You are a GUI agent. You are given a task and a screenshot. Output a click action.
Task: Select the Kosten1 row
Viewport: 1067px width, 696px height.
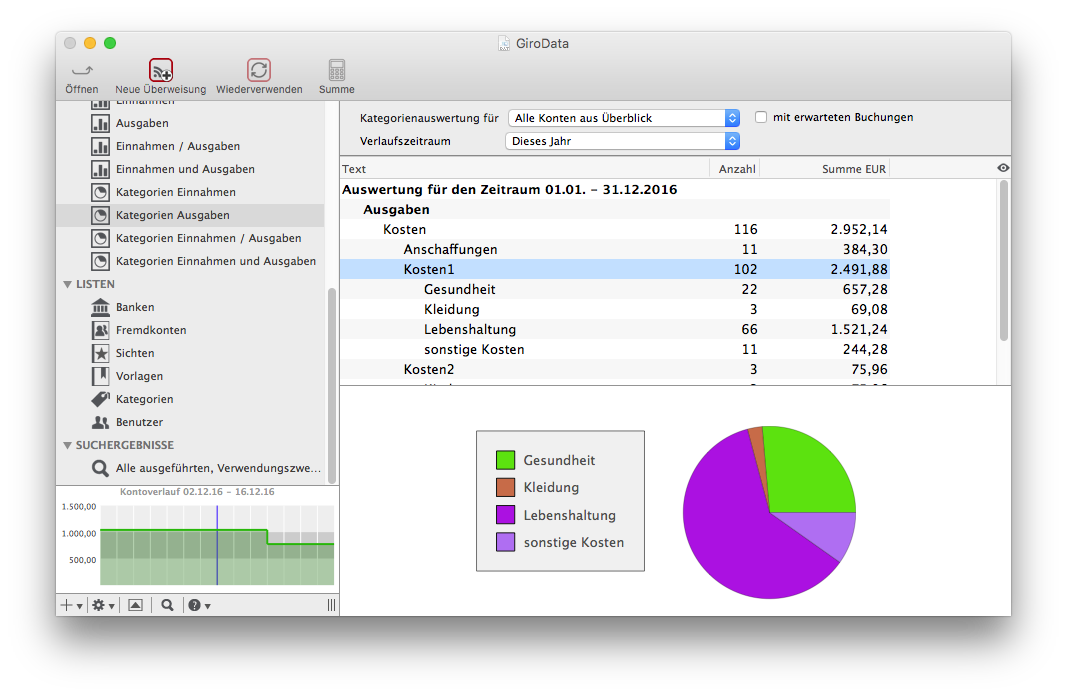615,269
